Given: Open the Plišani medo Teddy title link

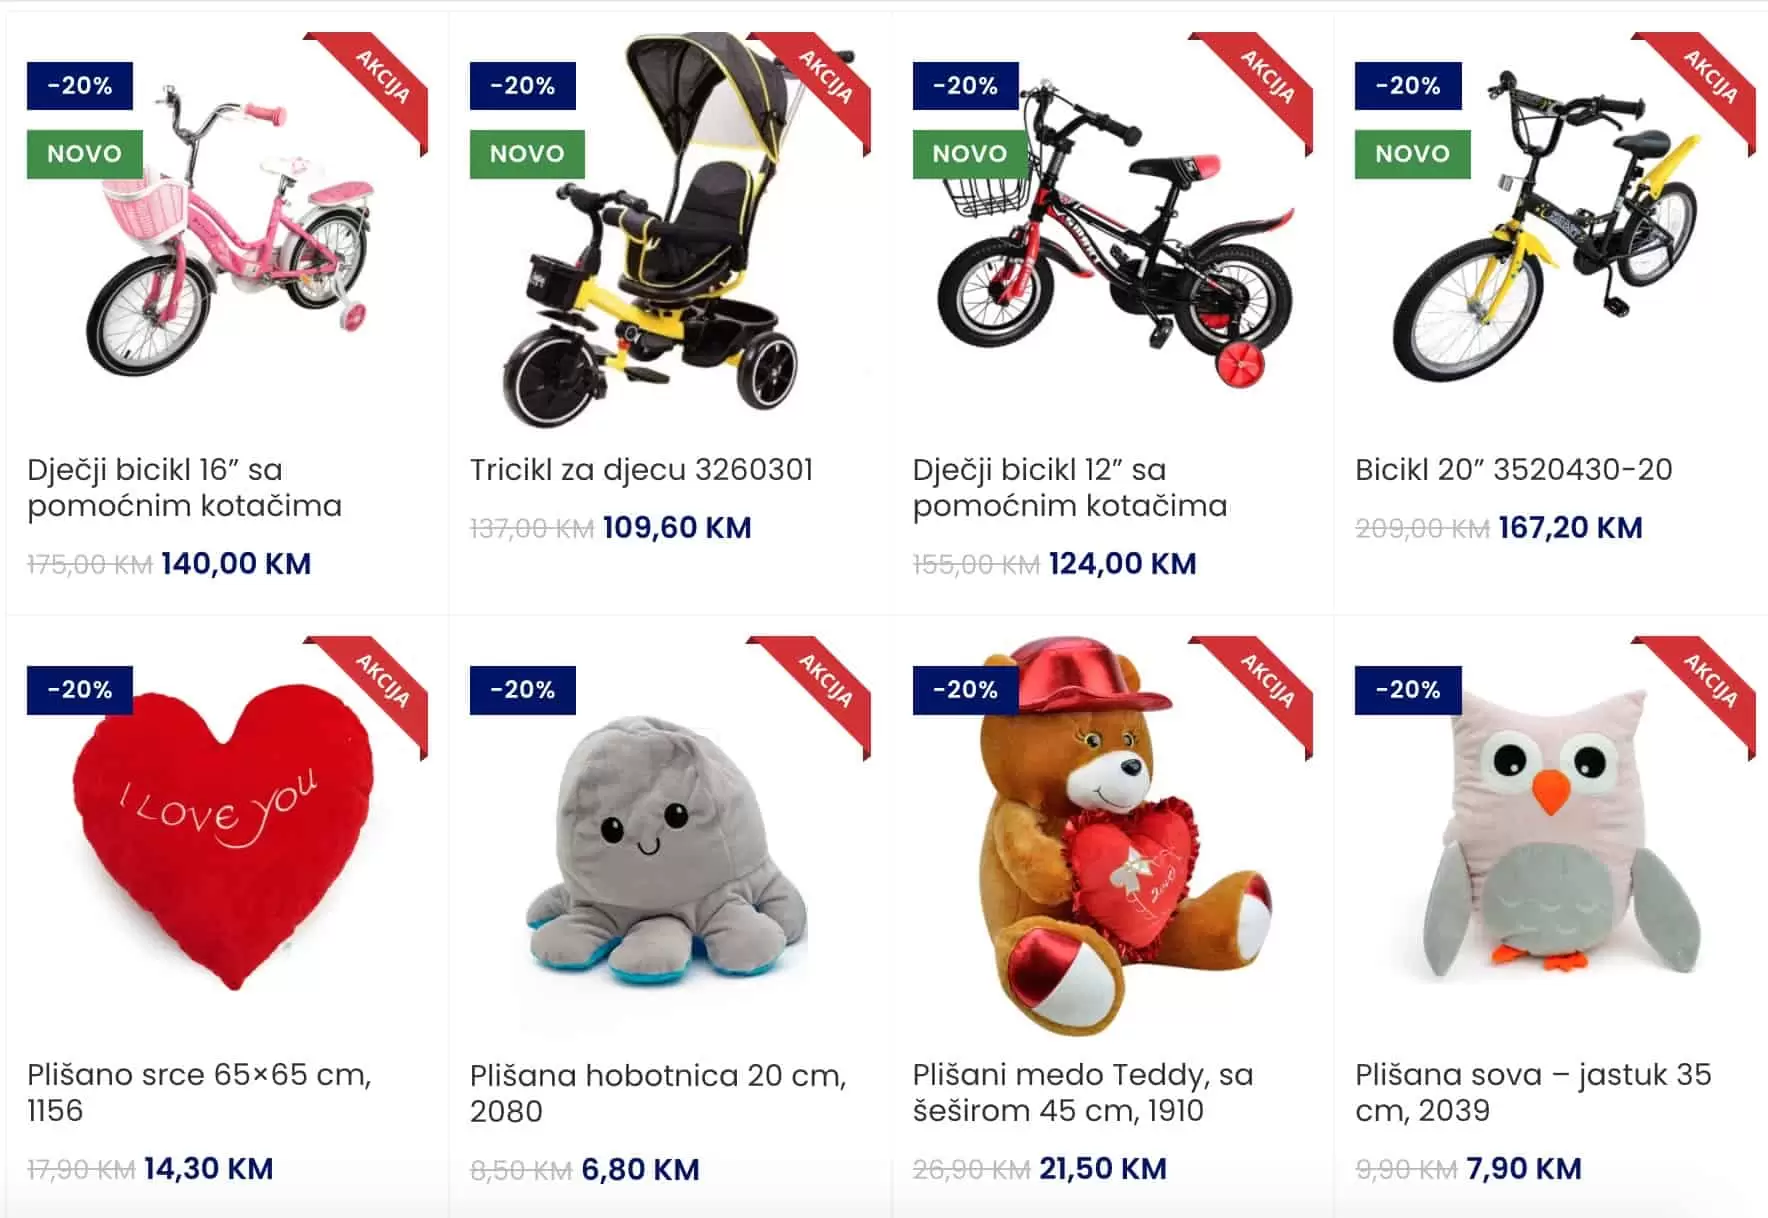Looking at the screenshot, I should [x=1083, y=1092].
